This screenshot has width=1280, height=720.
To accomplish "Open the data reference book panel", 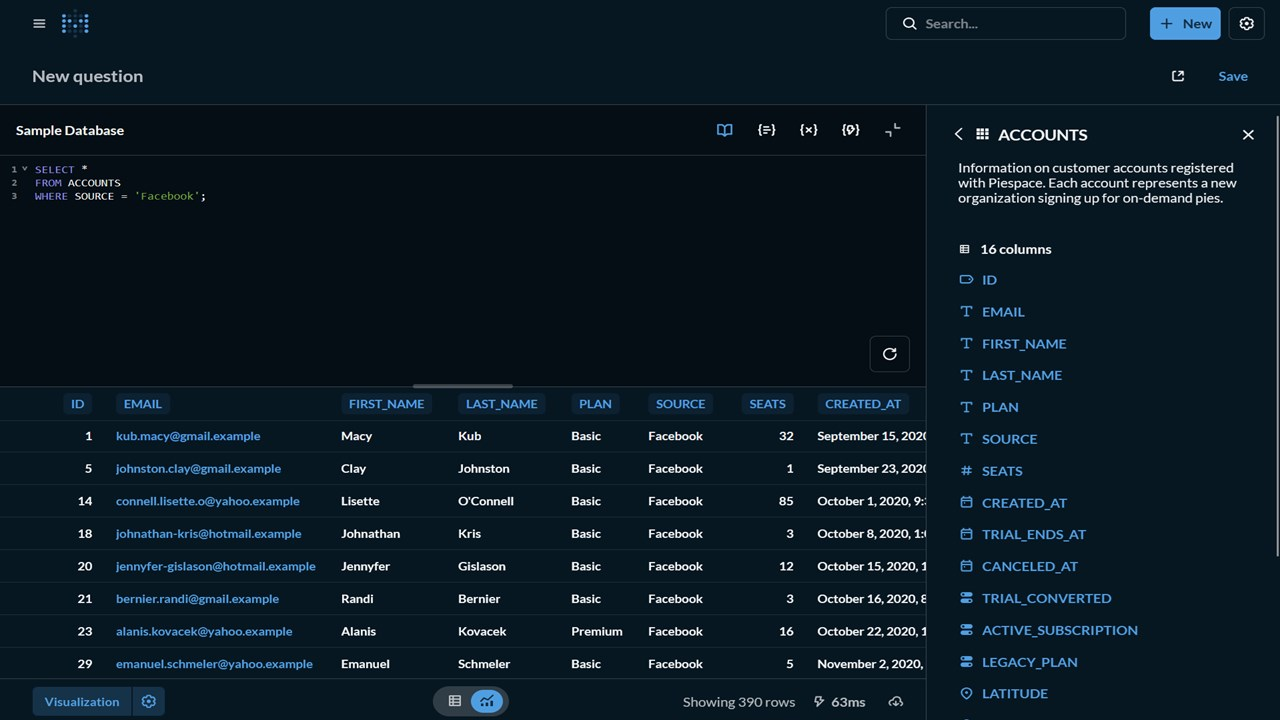I will coord(724,130).
